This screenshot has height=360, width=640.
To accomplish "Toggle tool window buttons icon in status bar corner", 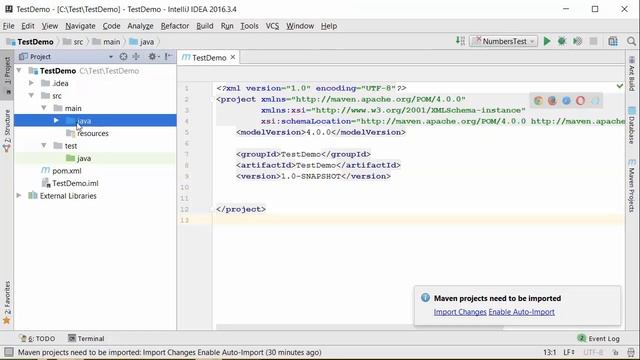I will 8,352.
